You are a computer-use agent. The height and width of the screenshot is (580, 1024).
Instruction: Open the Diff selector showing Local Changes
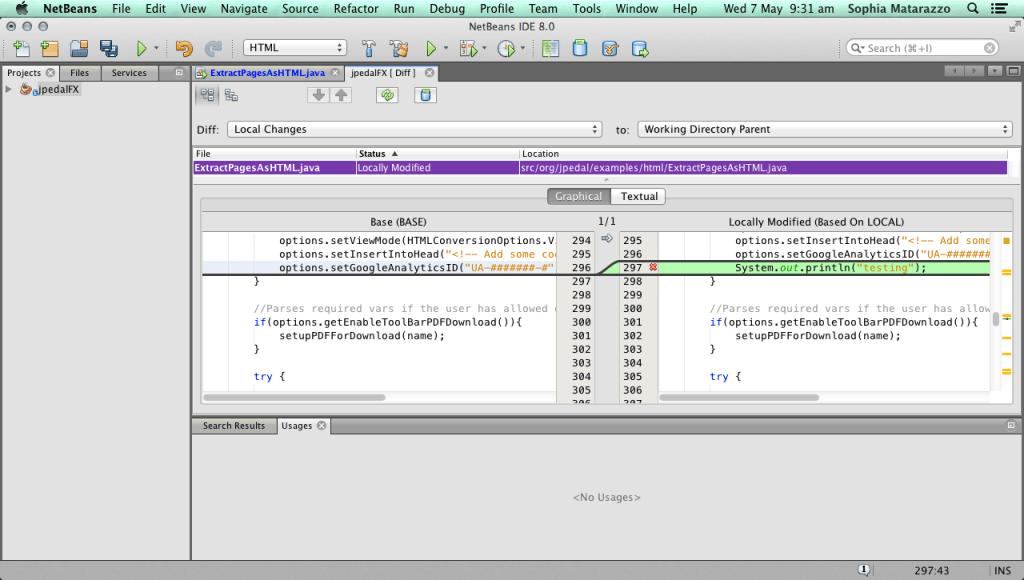click(x=415, y=129)
